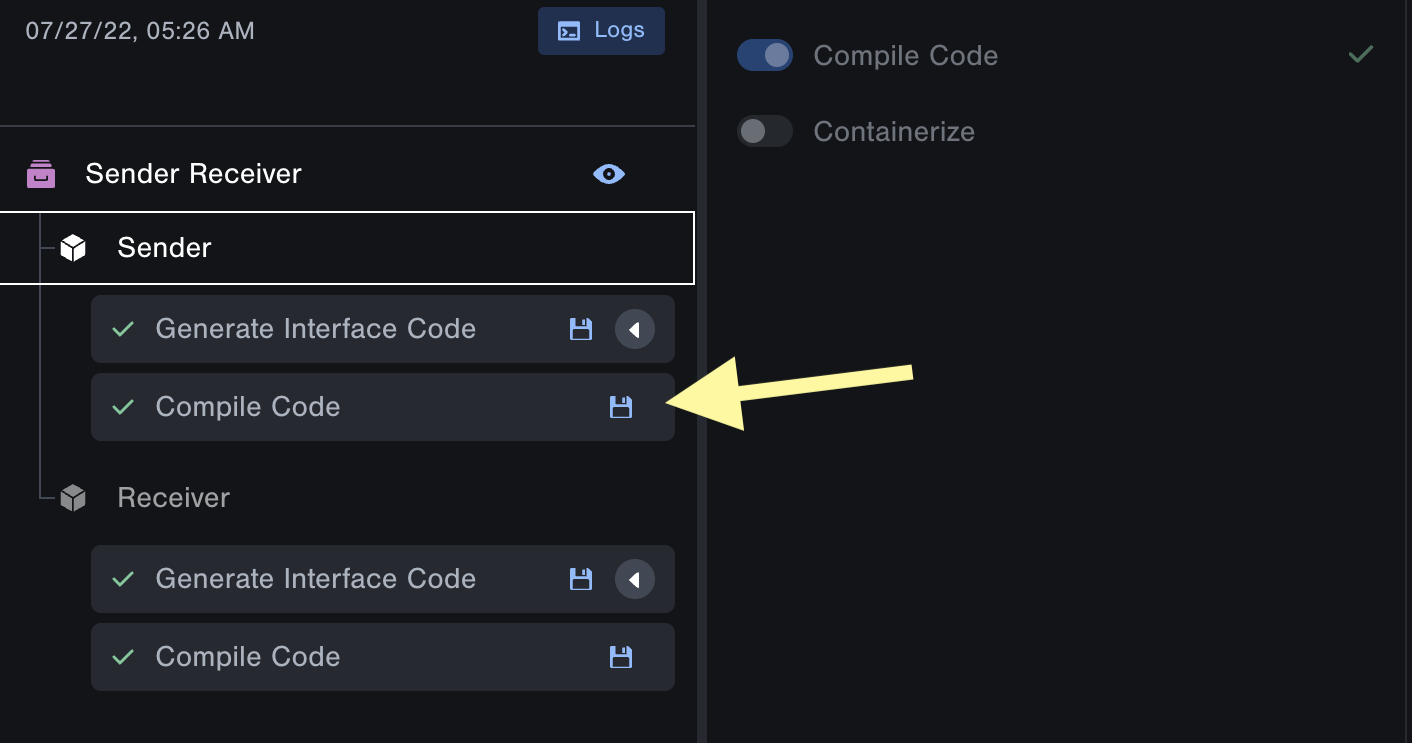Collapse Sender's Generate Interface Code arrow
Viewport: 1412px width, 743px height.
tap(634, 329)
